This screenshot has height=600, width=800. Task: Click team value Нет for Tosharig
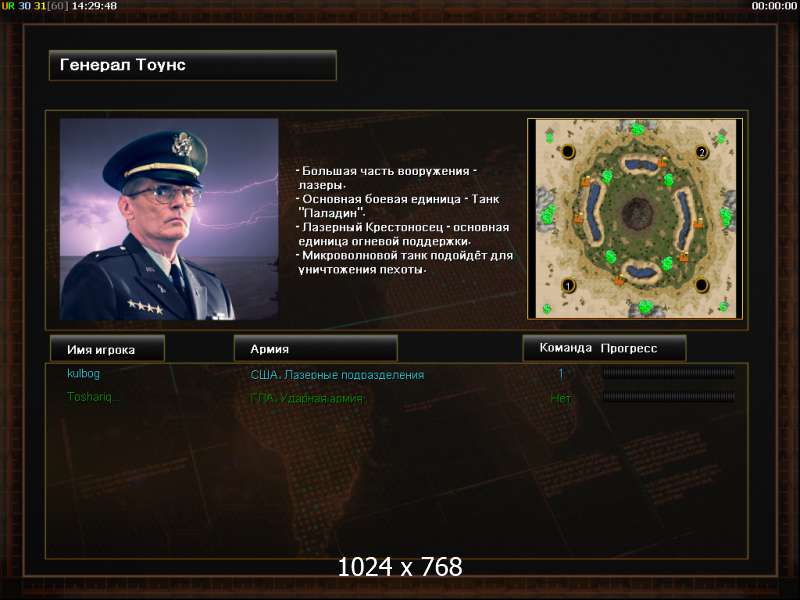pyautogui.click(x=561, y=398)
